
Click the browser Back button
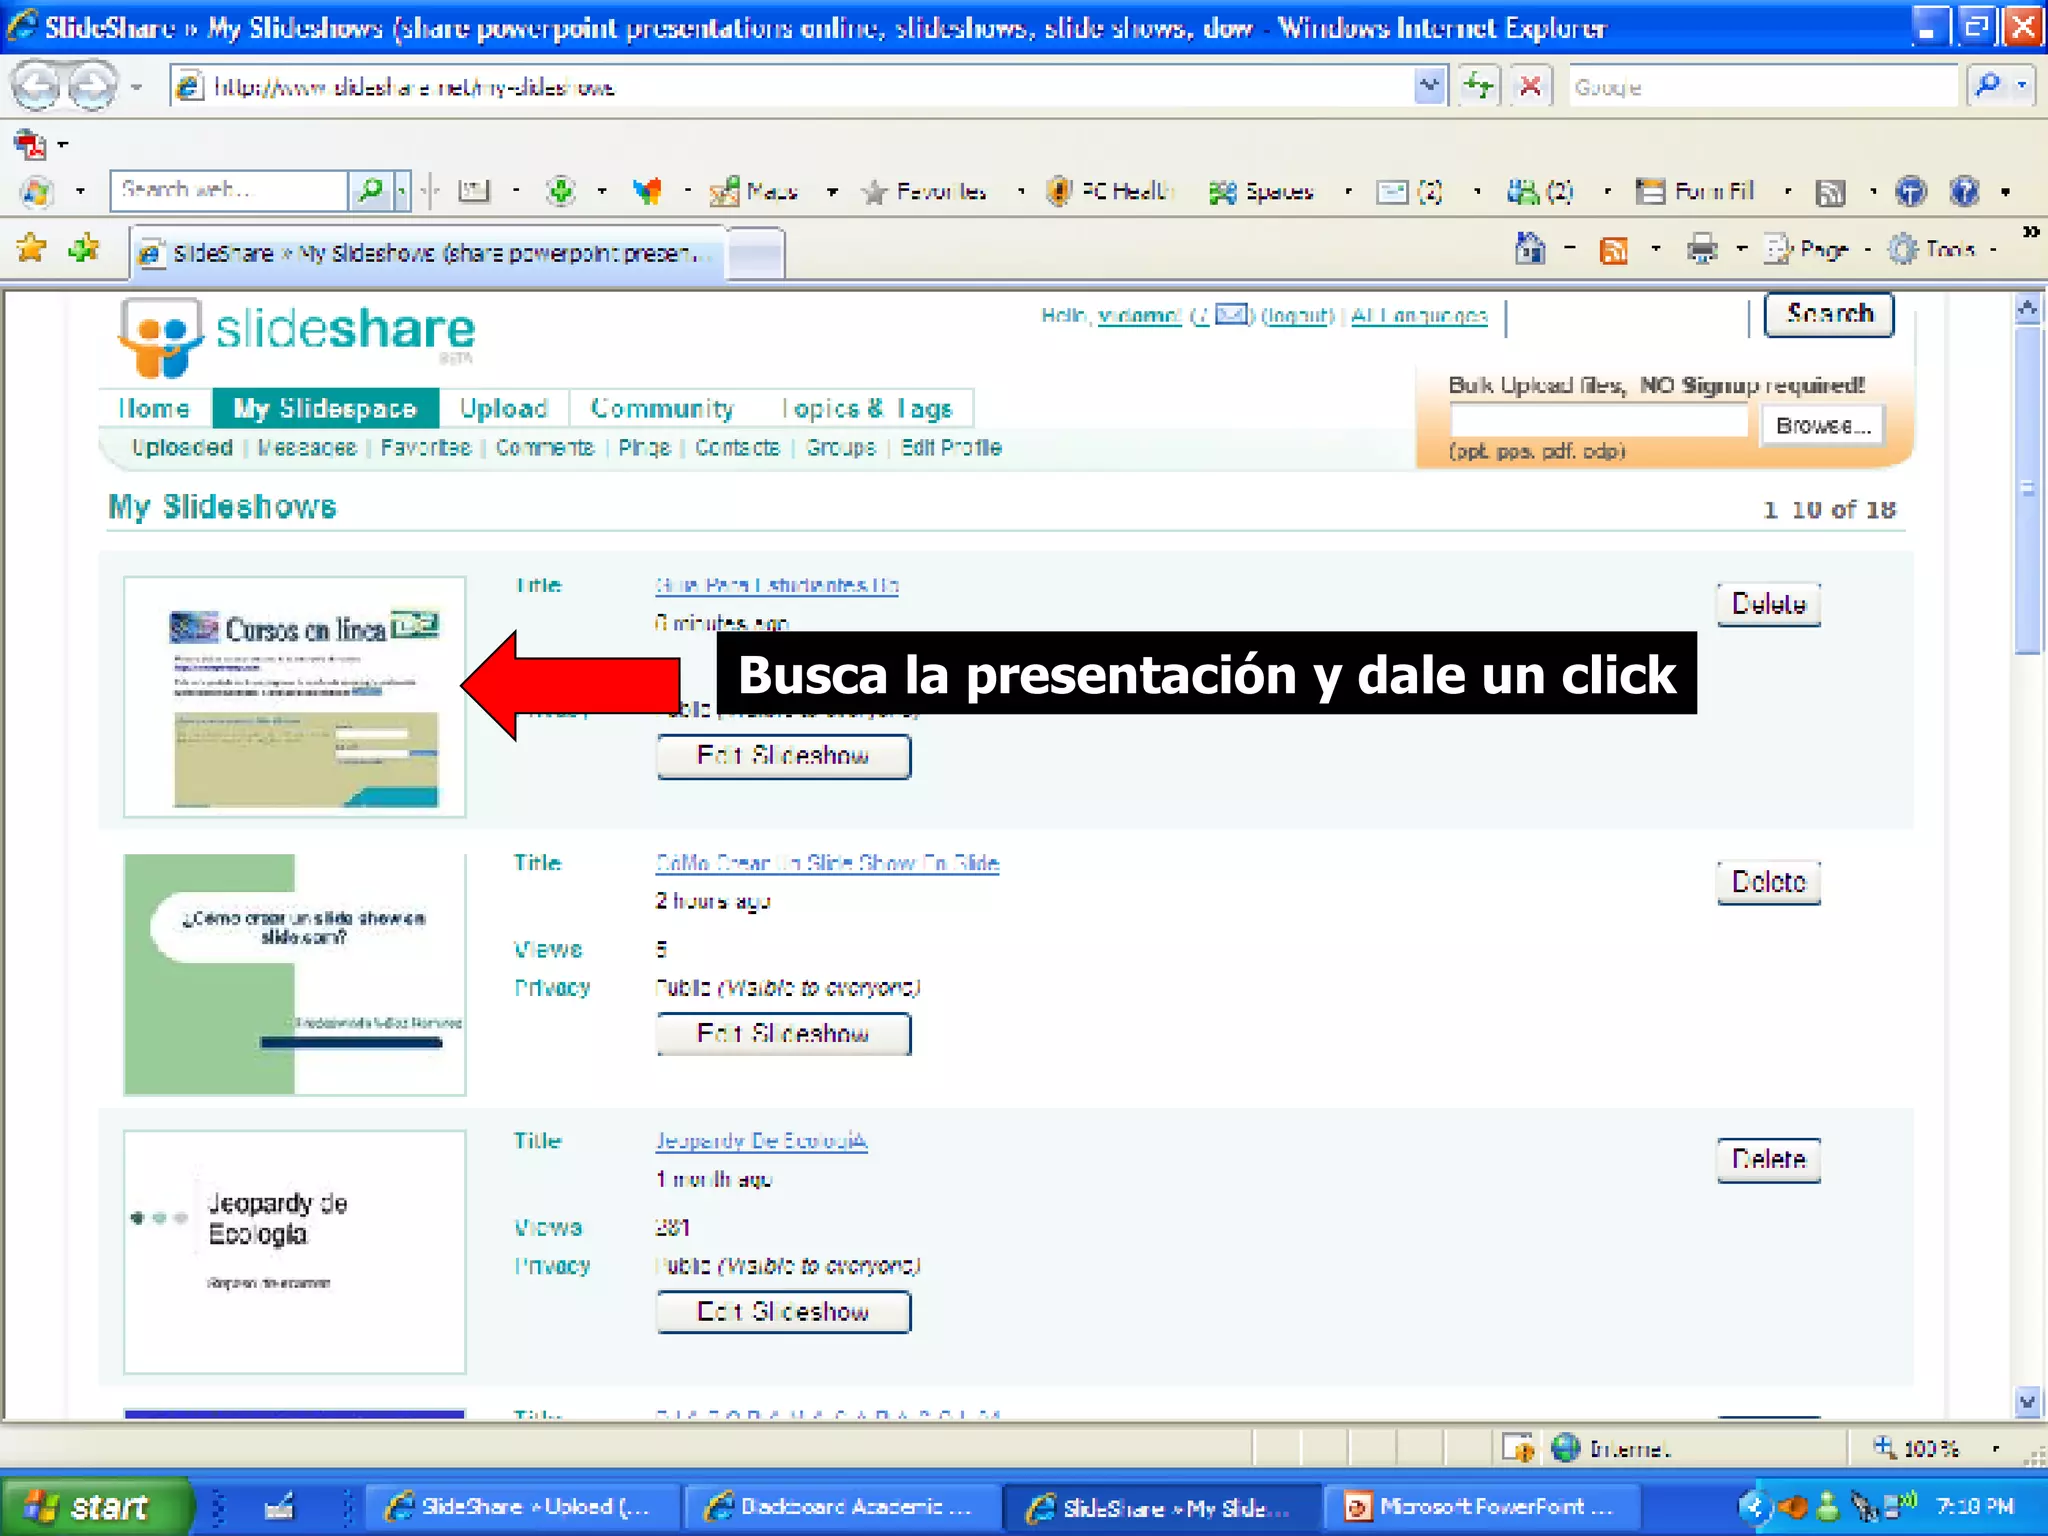click(x=38, y=86)
